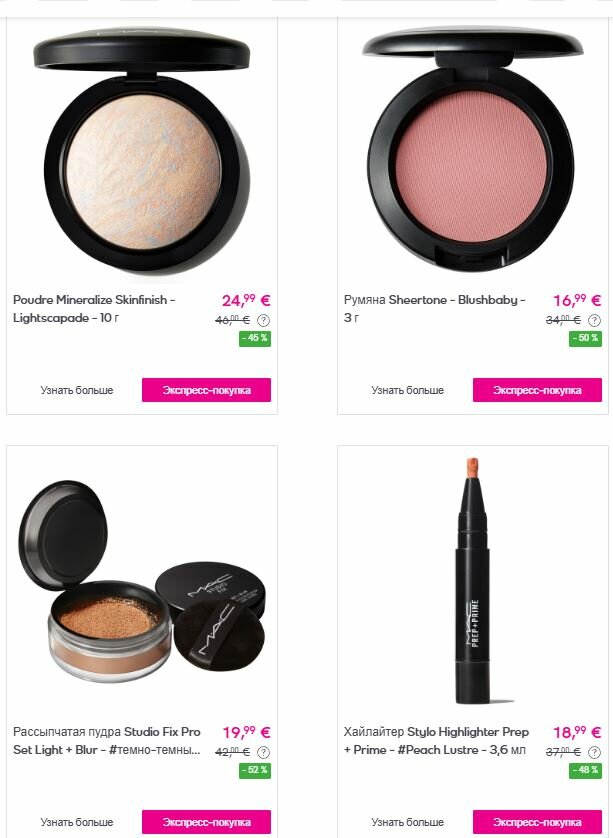This screenshot has width=613, height=838.
Task: Open the Mineralize Skinfinish powder product image
Action: pyautogui.click(x=142, y=150)
